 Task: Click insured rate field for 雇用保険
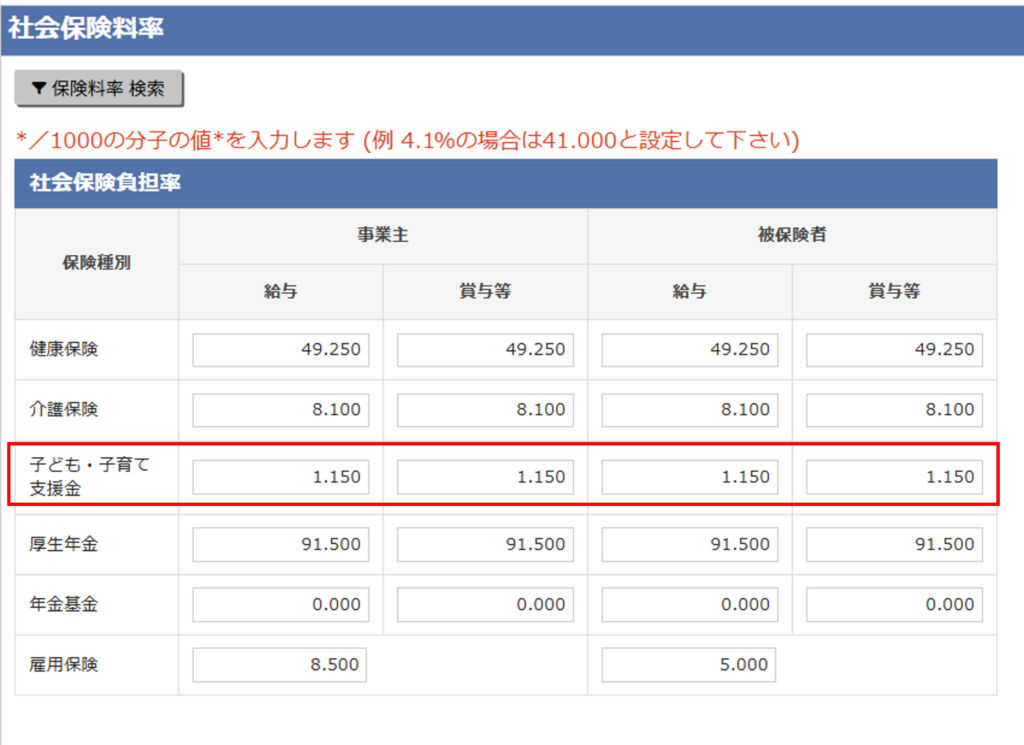click(x=689, y=664)
